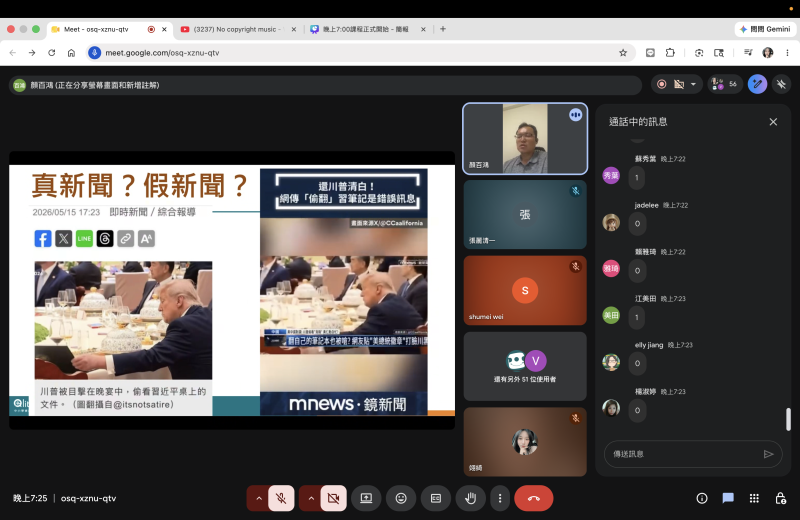Viewport: 800px width, 520px height.
Task: Open the media controls icon
Action: pos(748,53)
